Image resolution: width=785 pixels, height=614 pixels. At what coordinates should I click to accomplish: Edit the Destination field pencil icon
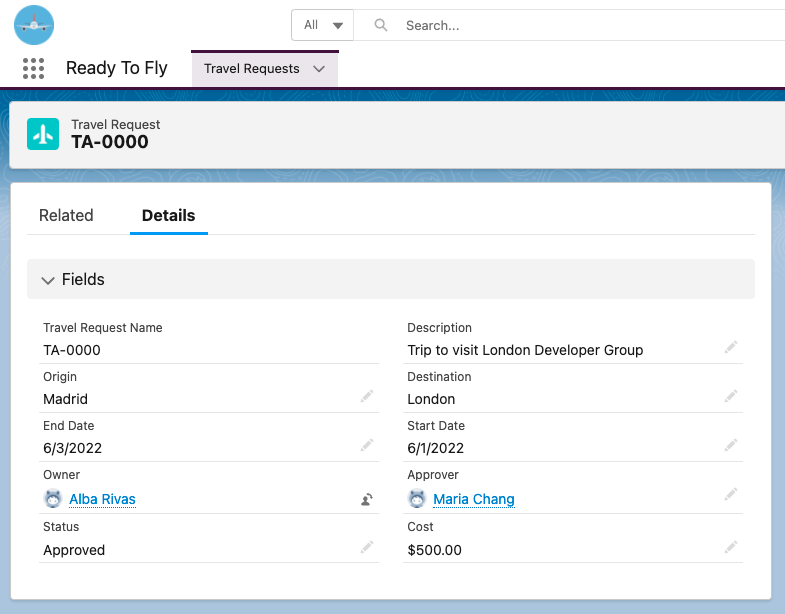730,396
